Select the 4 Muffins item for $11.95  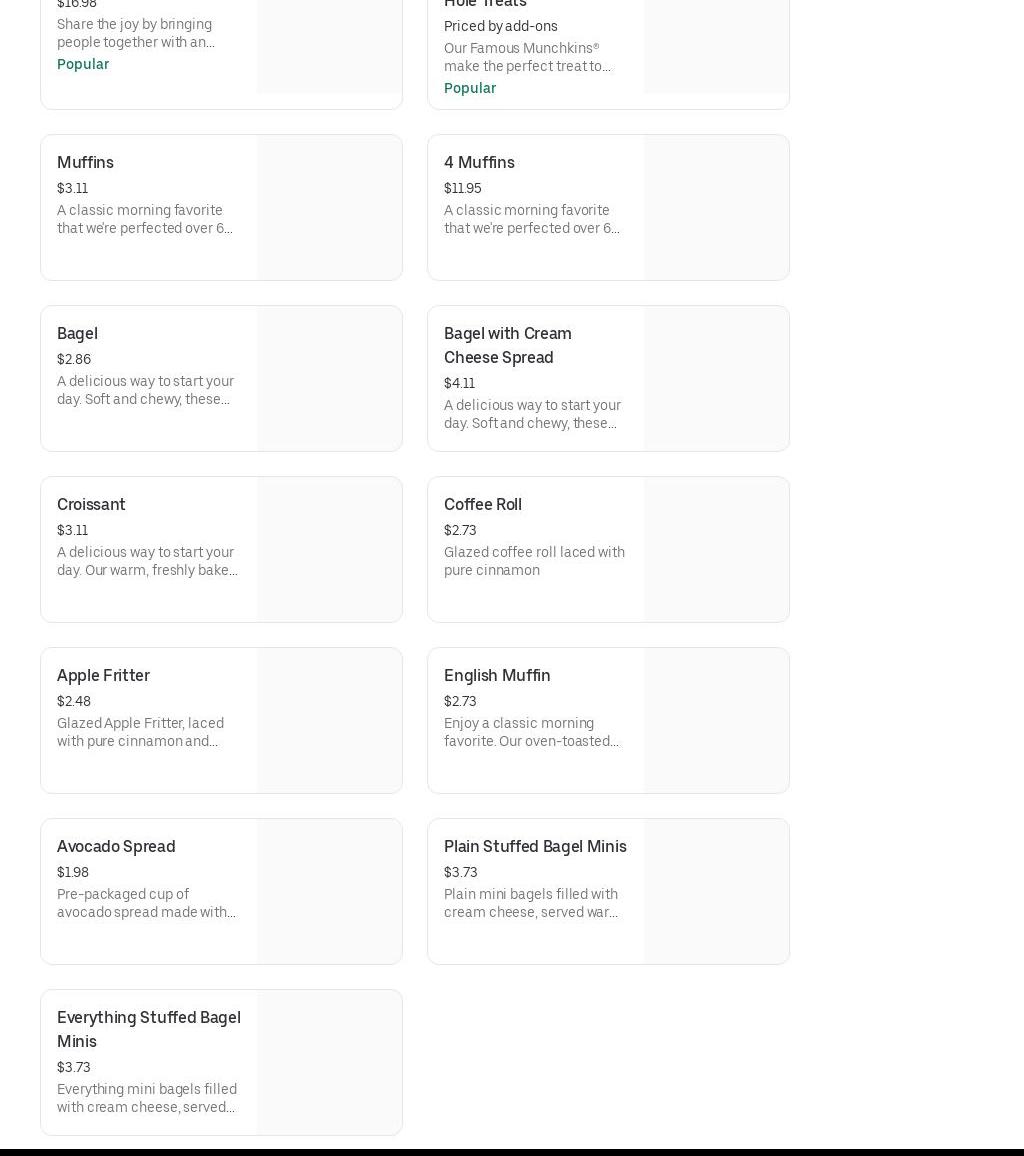pyautogui.click(x=479, y=162)
